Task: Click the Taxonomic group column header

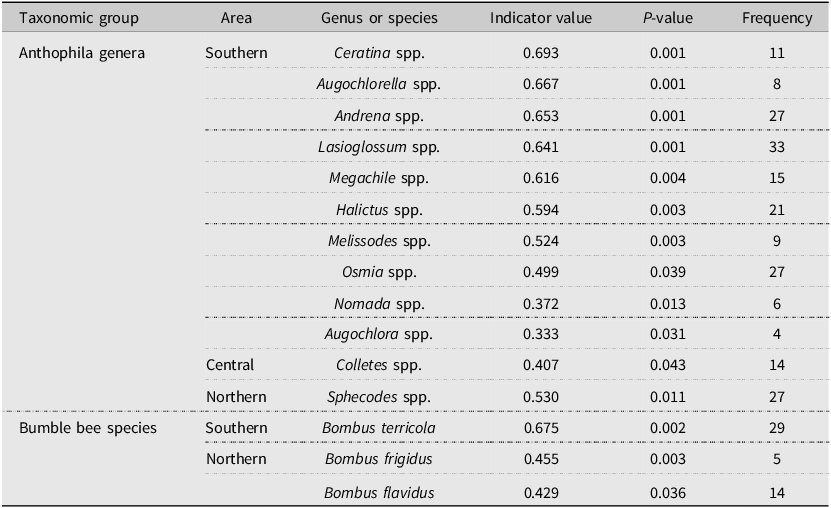Action: pyautogui.click(x=78, y=19)
